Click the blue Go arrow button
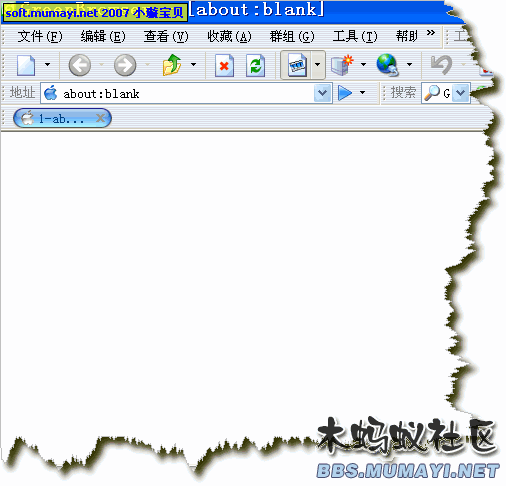506x486 pixels. [345, 93]
